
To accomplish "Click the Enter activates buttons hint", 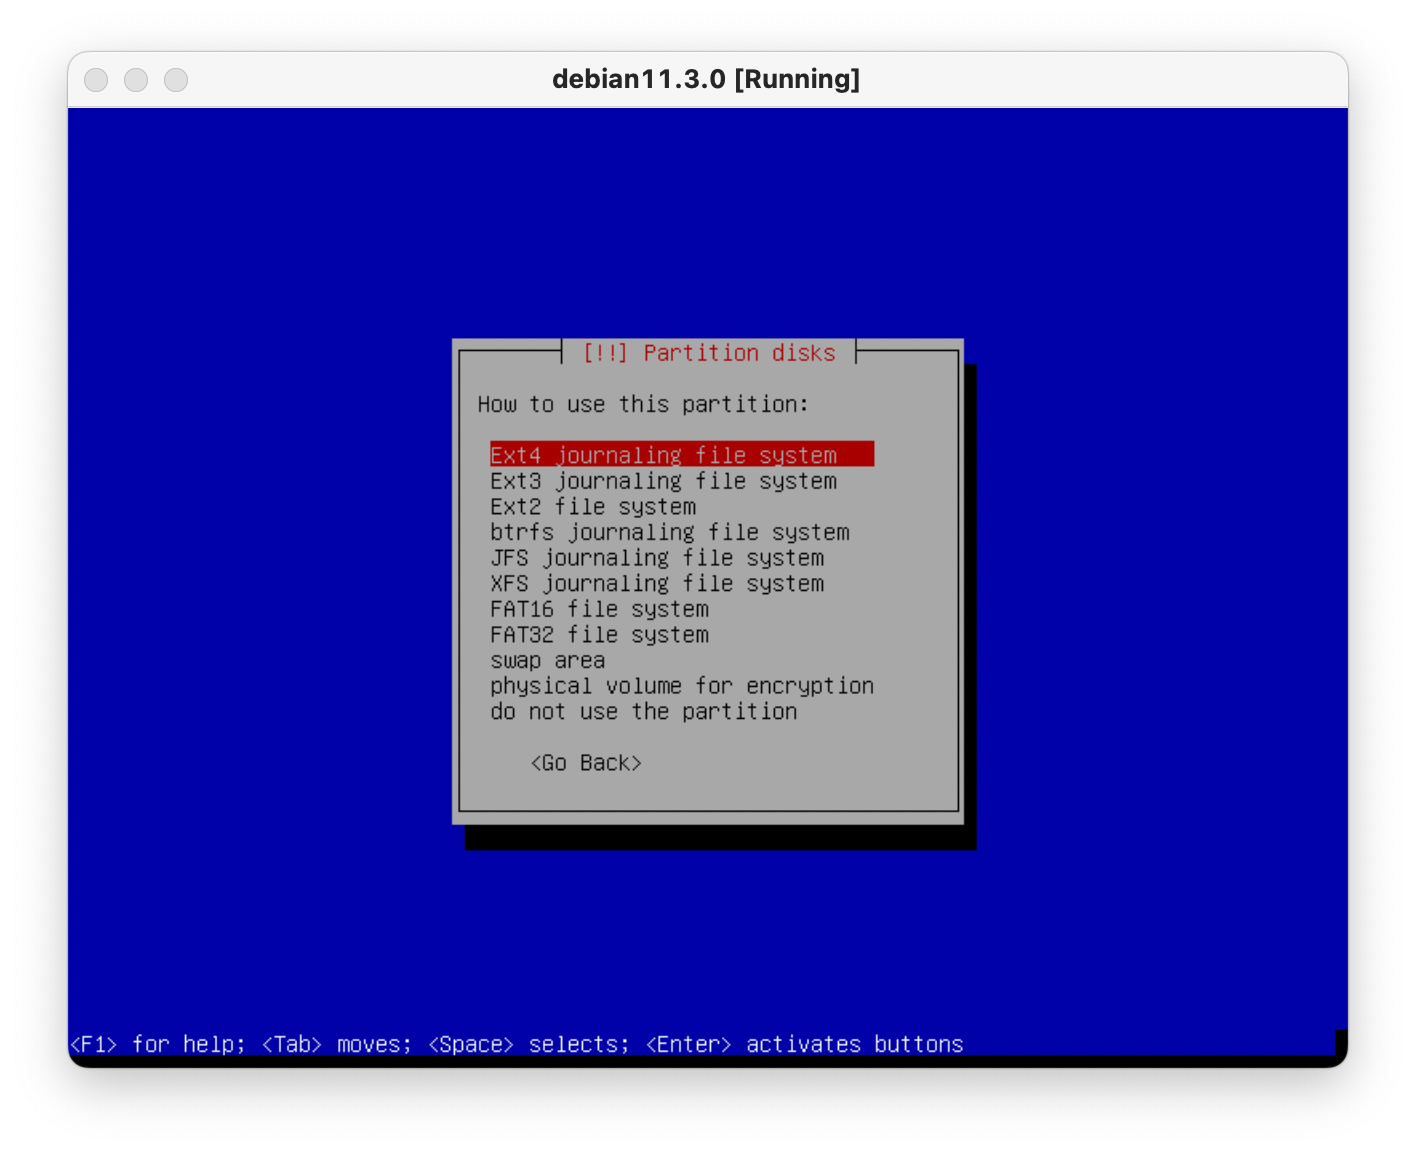I will 804,1044.
